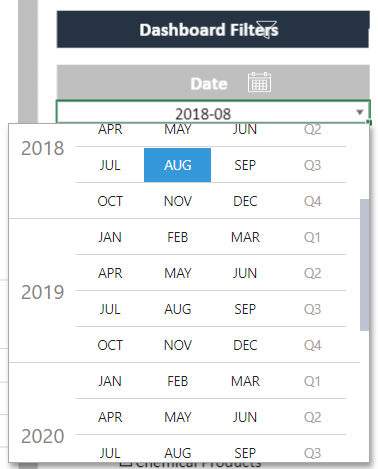Click the filter funnel icon in header
Image resolution: width=378 pixels, height=469 pixels.
tap(266, 29)
